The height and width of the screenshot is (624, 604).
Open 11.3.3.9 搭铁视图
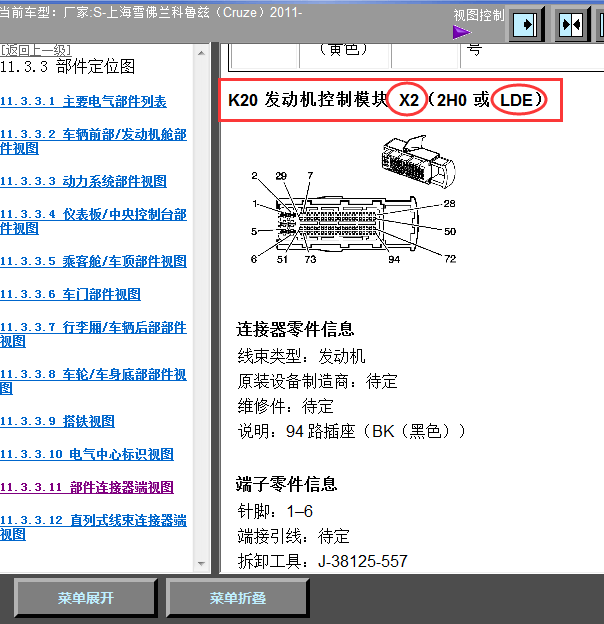(57, 421)
